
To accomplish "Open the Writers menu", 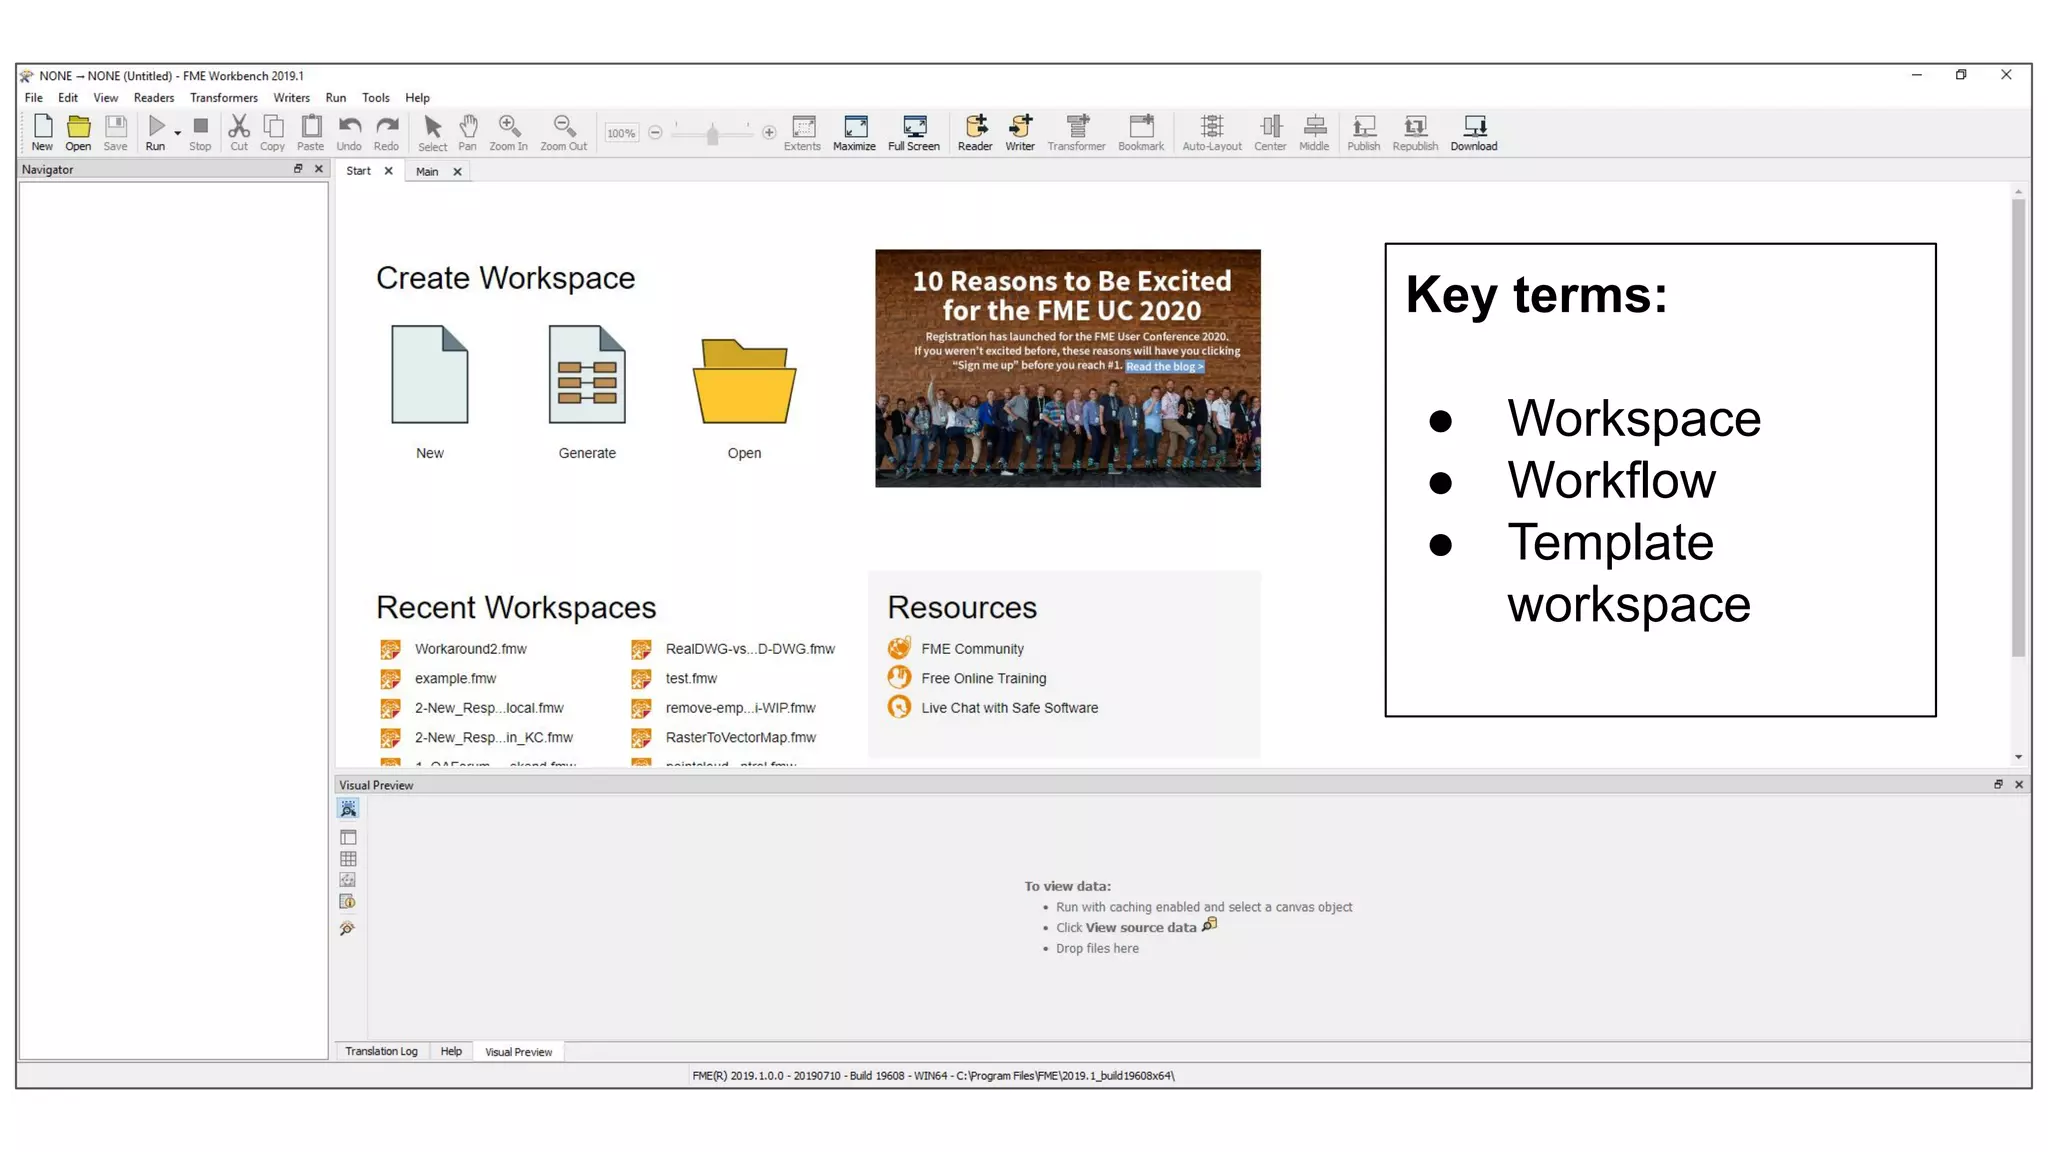I will click(x=292, y=98).
